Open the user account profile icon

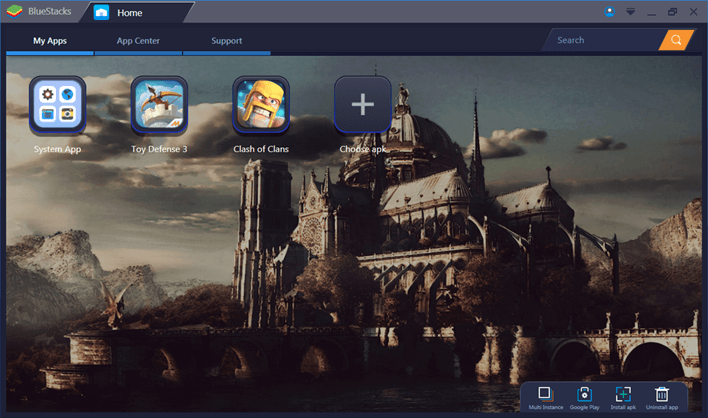pyautogui.click(x=610, y=12)
